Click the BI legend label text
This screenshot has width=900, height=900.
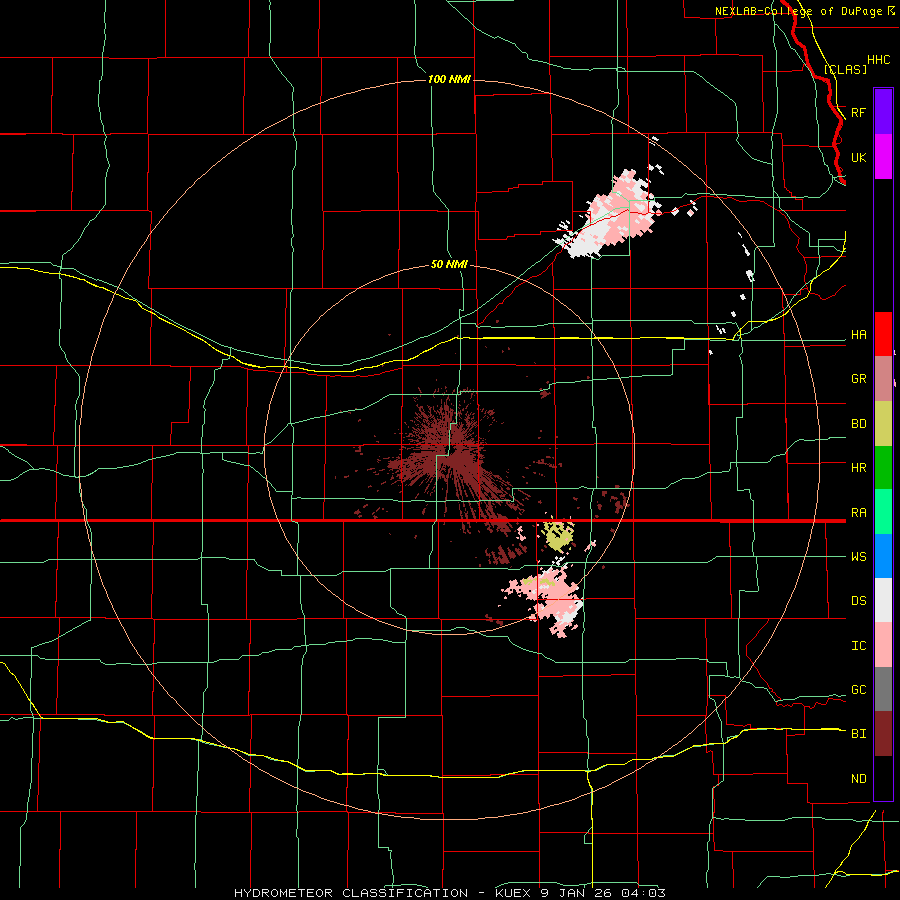858,734
